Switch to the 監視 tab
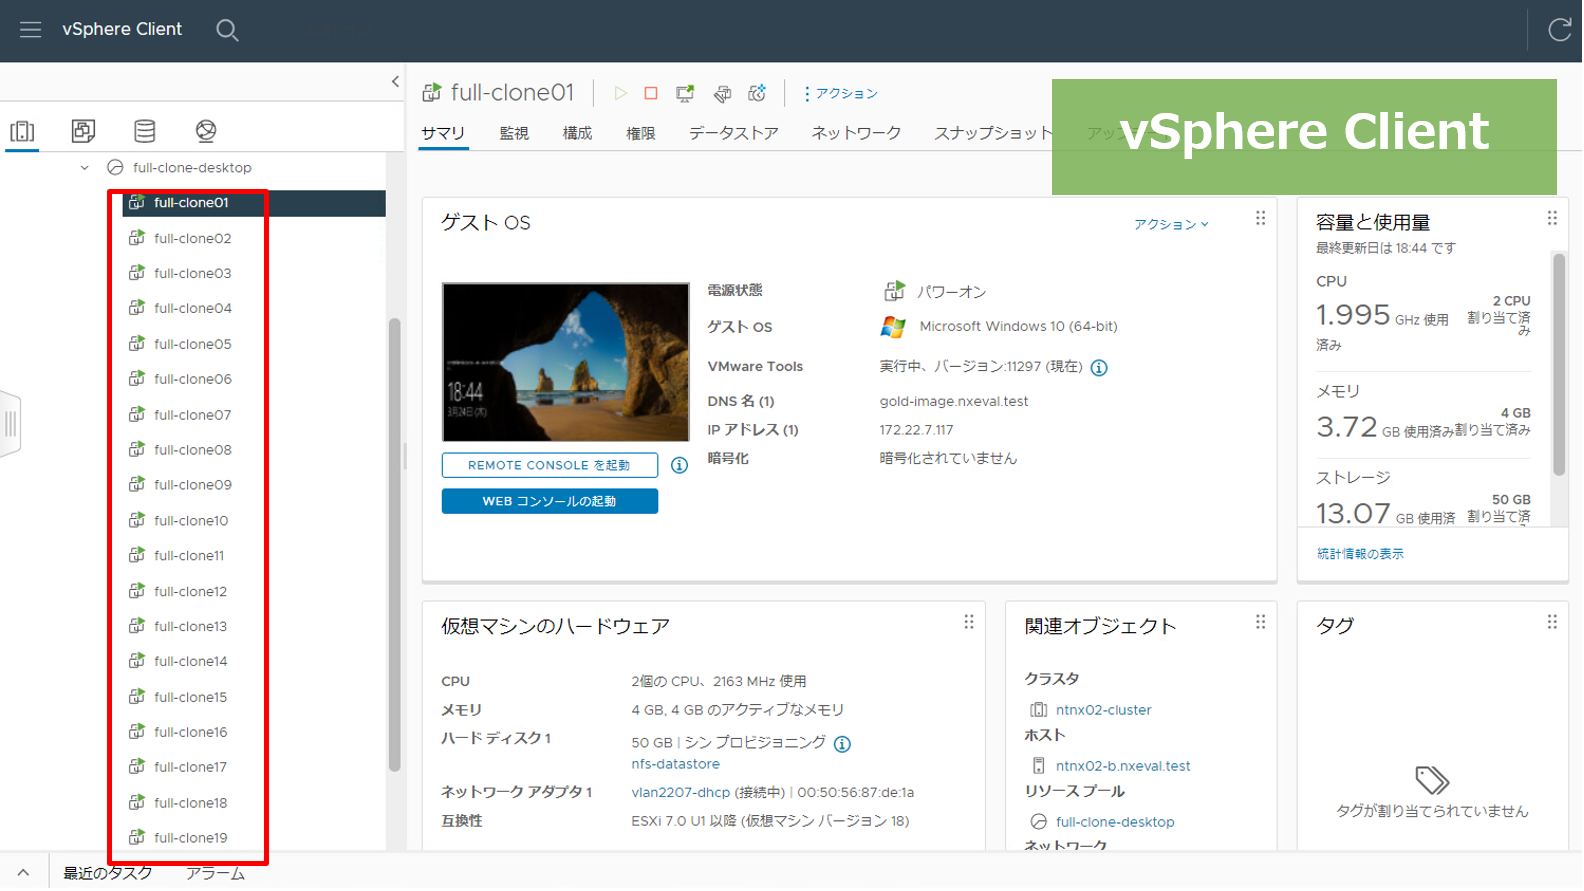This screenshot has height=891, width=1584. [514, 134]
